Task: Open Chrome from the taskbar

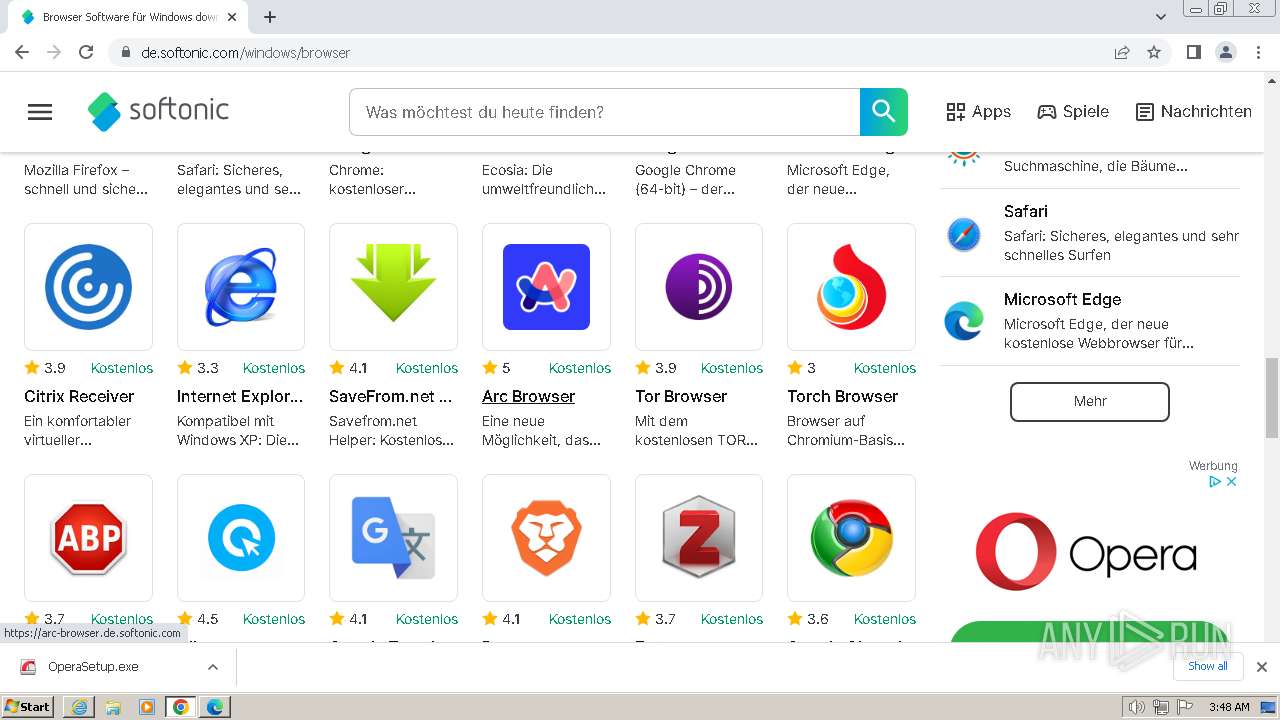Action: 181,707
